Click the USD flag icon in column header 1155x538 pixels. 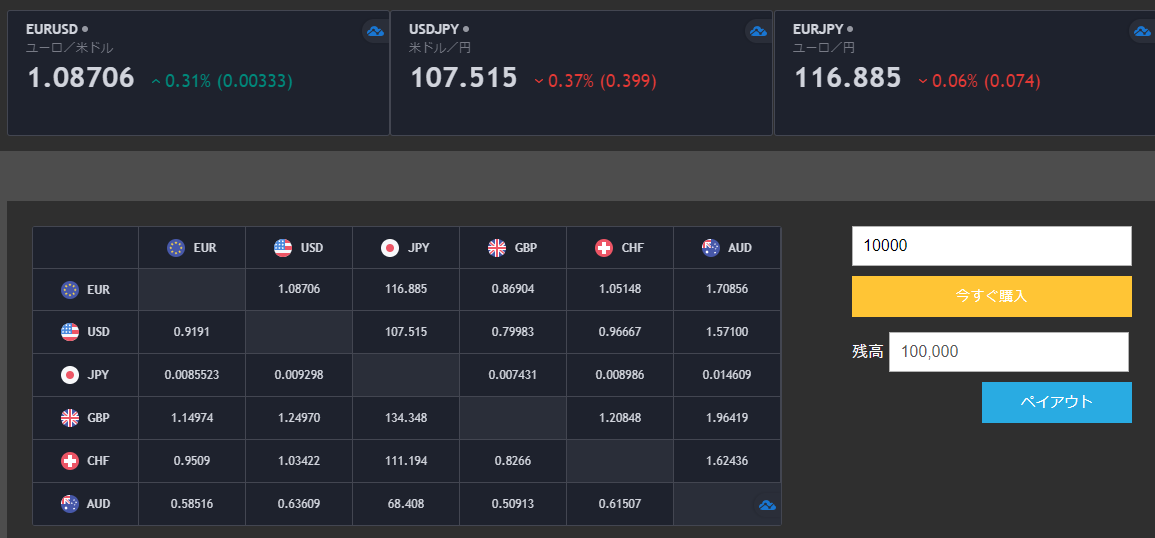[283, 248]
